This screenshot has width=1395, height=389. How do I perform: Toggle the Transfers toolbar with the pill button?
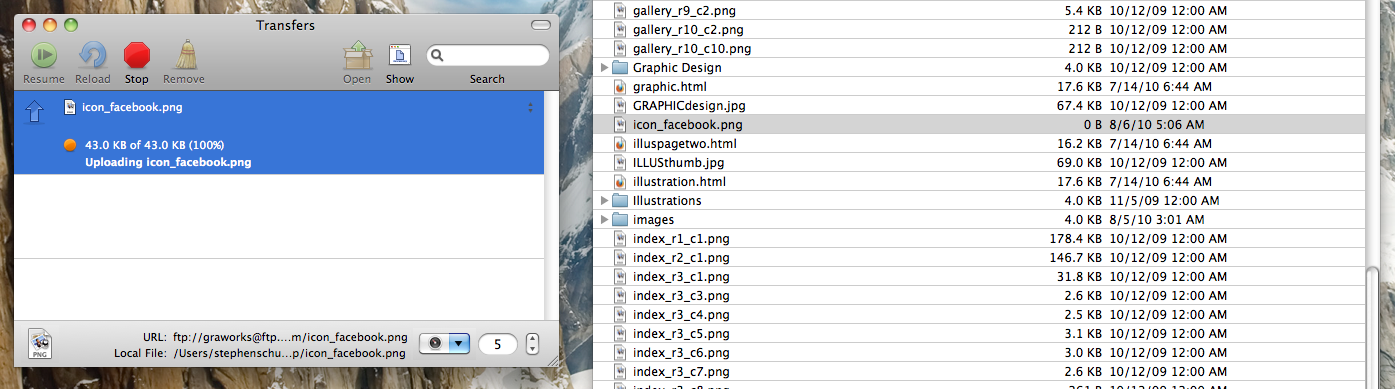click(540, 24)
